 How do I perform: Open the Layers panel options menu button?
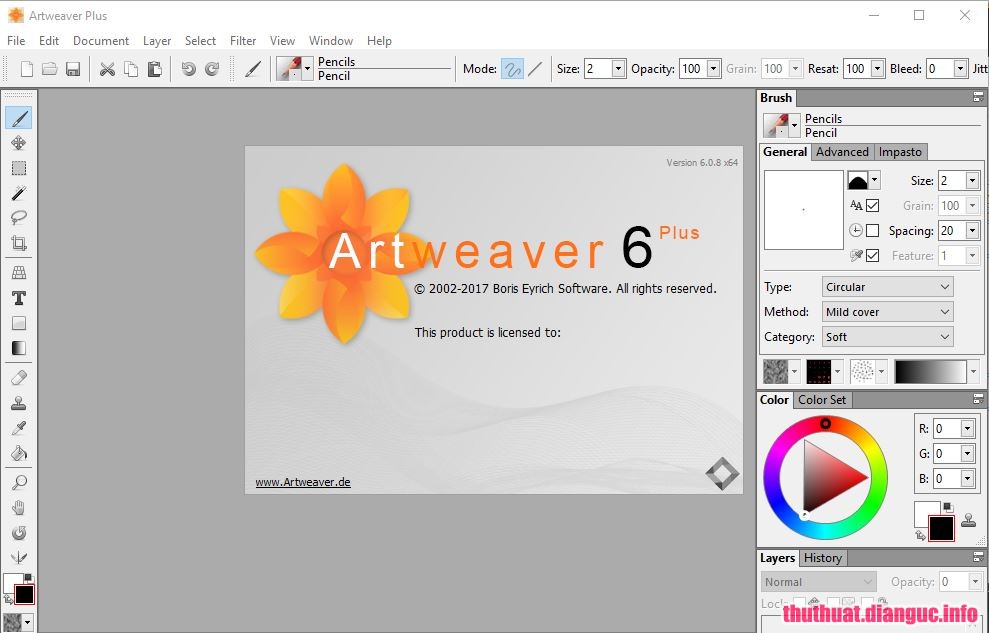978,558
